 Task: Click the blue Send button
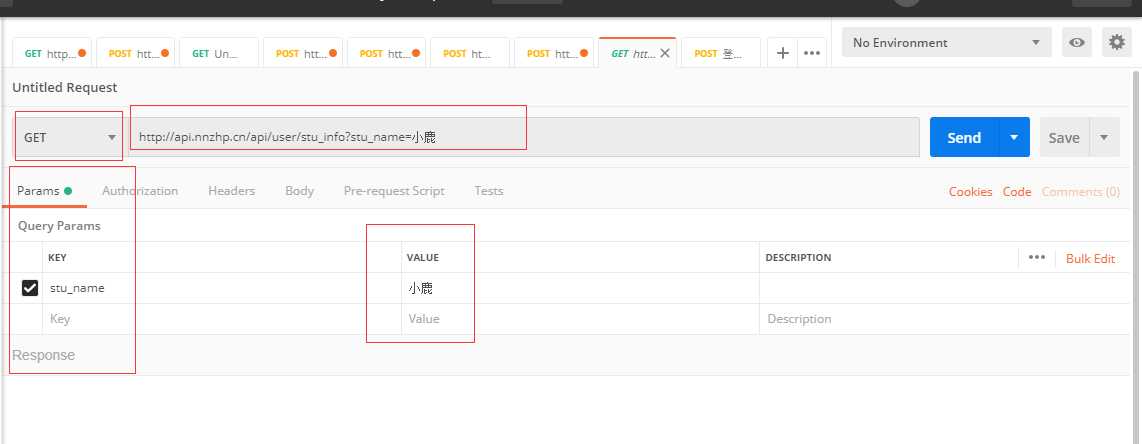point(964,137)
